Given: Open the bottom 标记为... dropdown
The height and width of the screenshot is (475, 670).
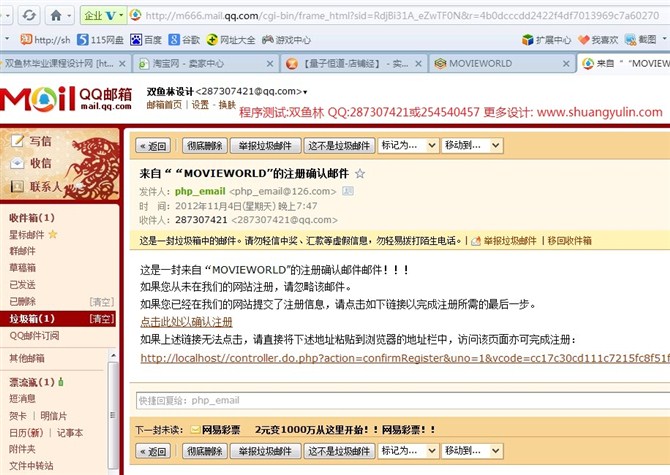Looking at the screenshot, I should point(408,451).
